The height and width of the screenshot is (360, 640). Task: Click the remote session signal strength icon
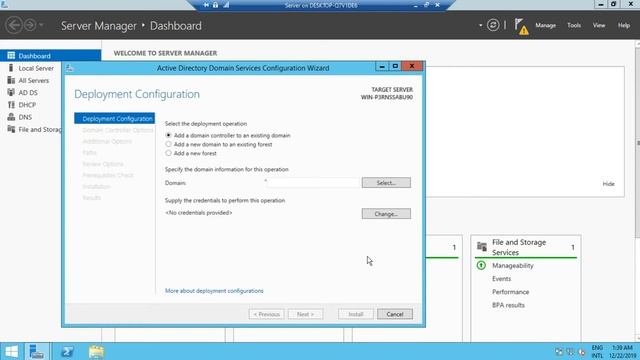[226, 5]
